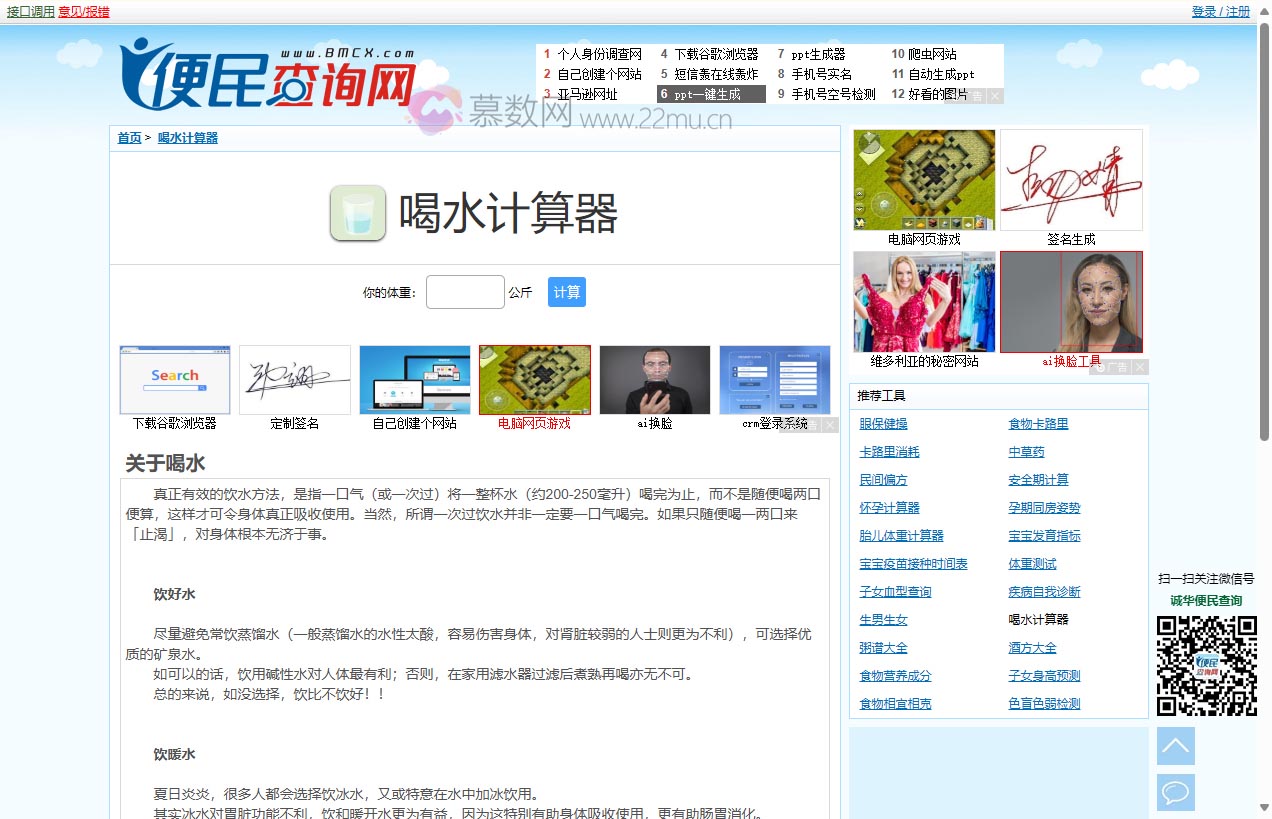Select the 签名生成 sample image in sidebar

point(1071,179)
